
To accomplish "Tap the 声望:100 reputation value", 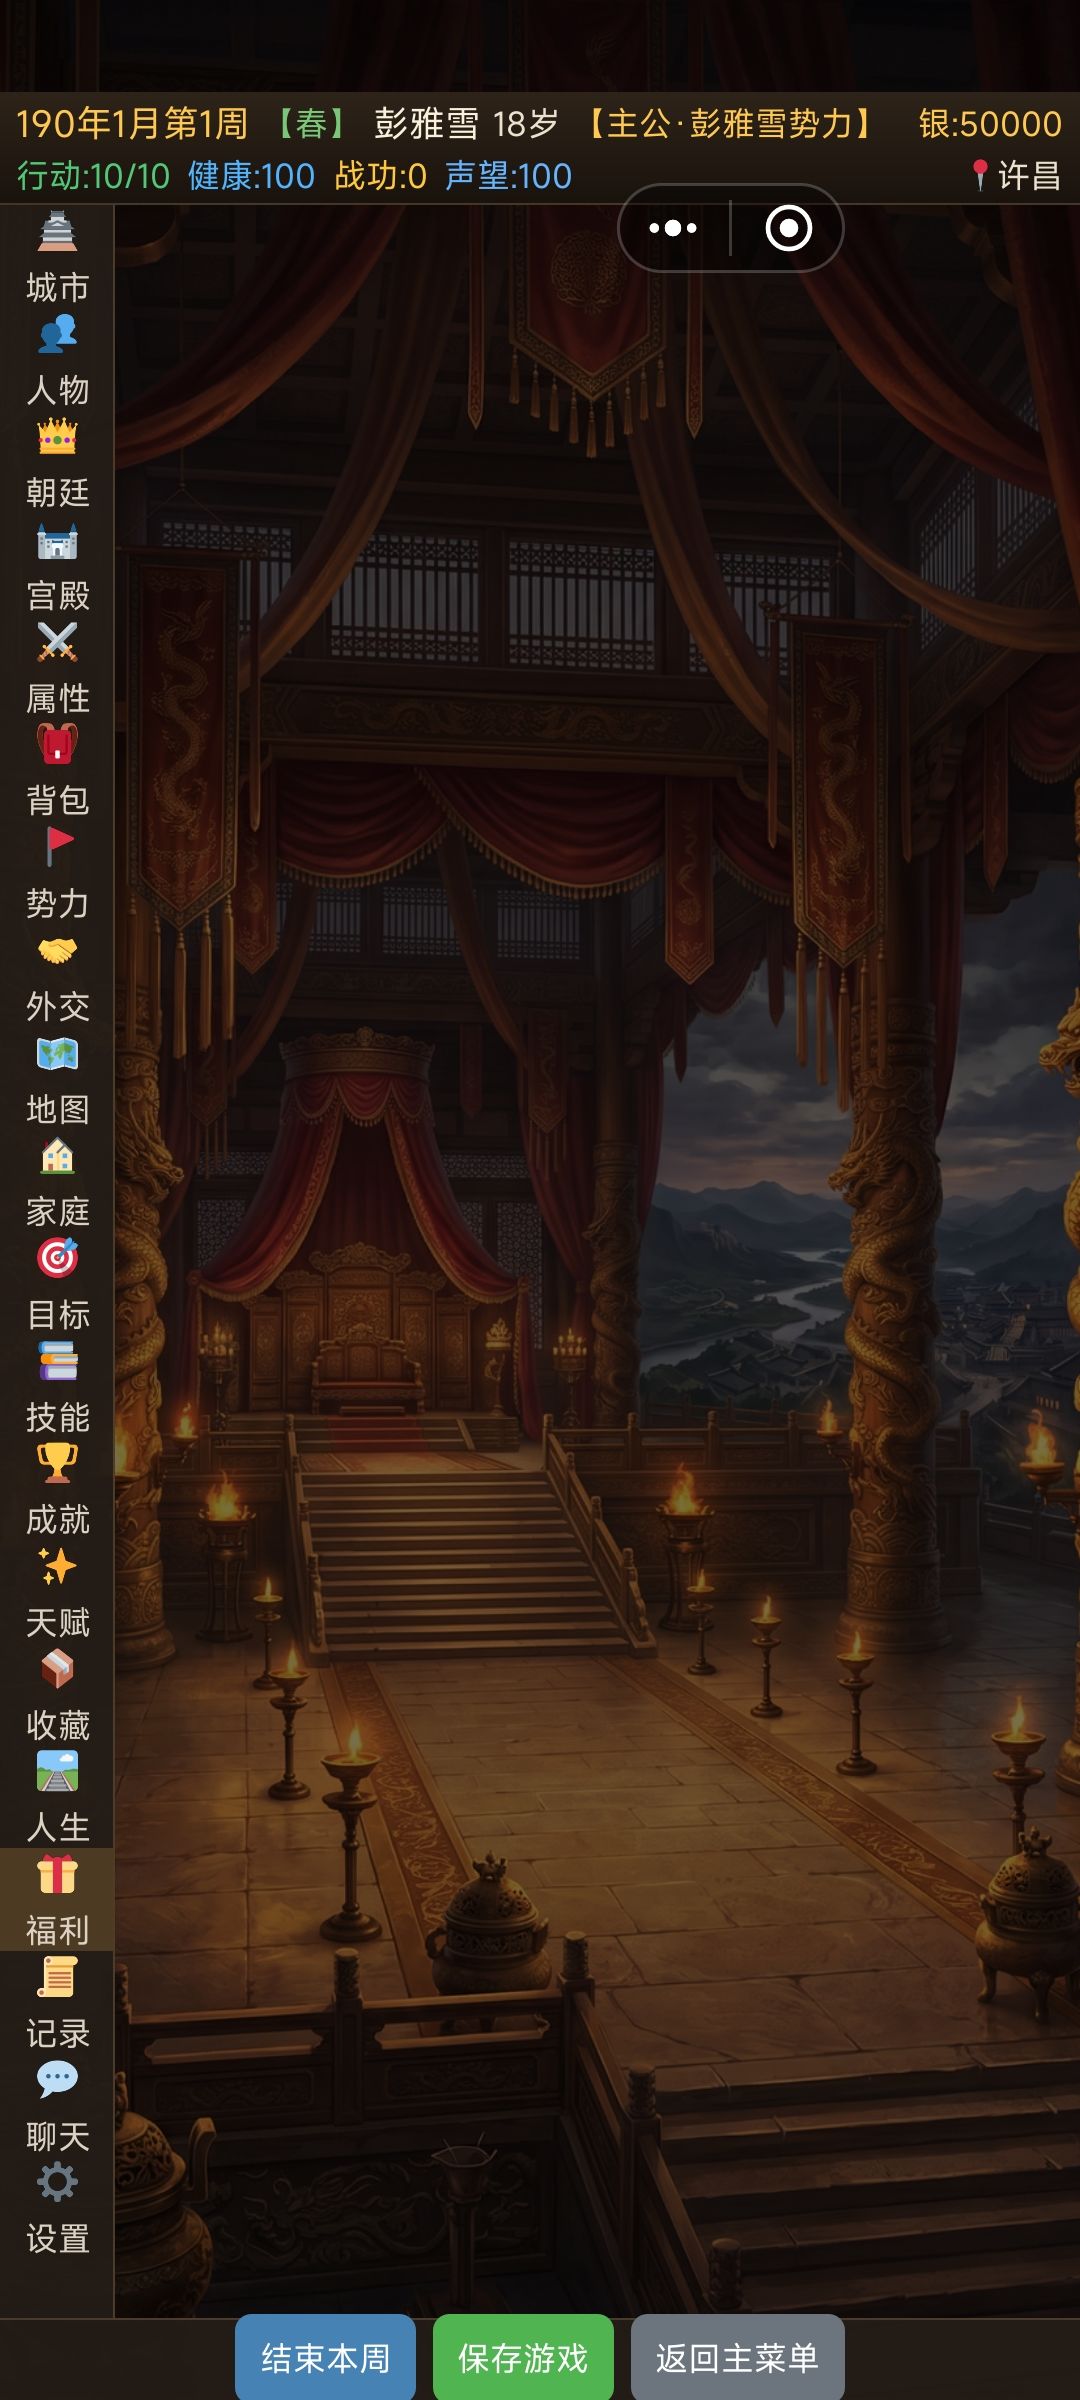I will tap(508, 176).
